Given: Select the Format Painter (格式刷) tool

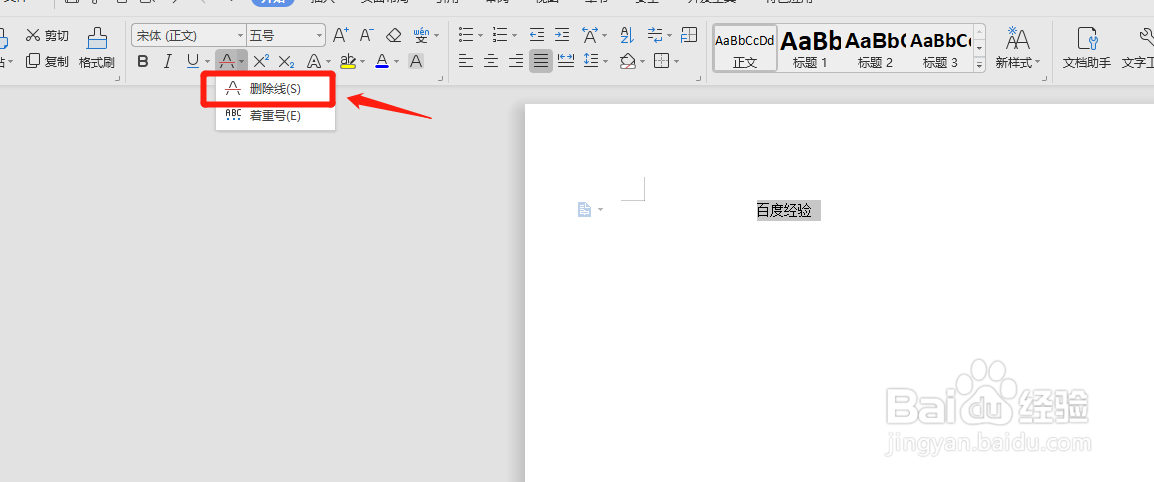Looking at the screenshot, I should click(x=96, y=49).
